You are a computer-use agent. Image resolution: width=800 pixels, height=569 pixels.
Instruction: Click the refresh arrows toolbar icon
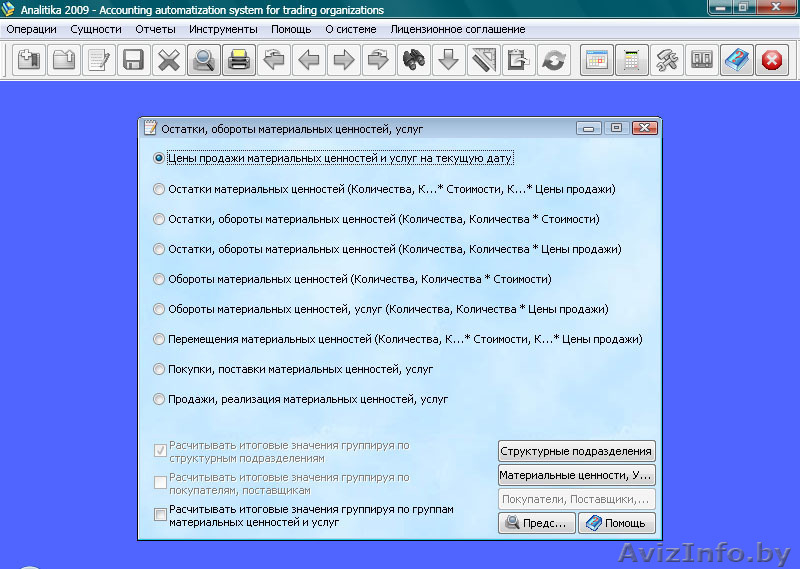click(552, 61)
